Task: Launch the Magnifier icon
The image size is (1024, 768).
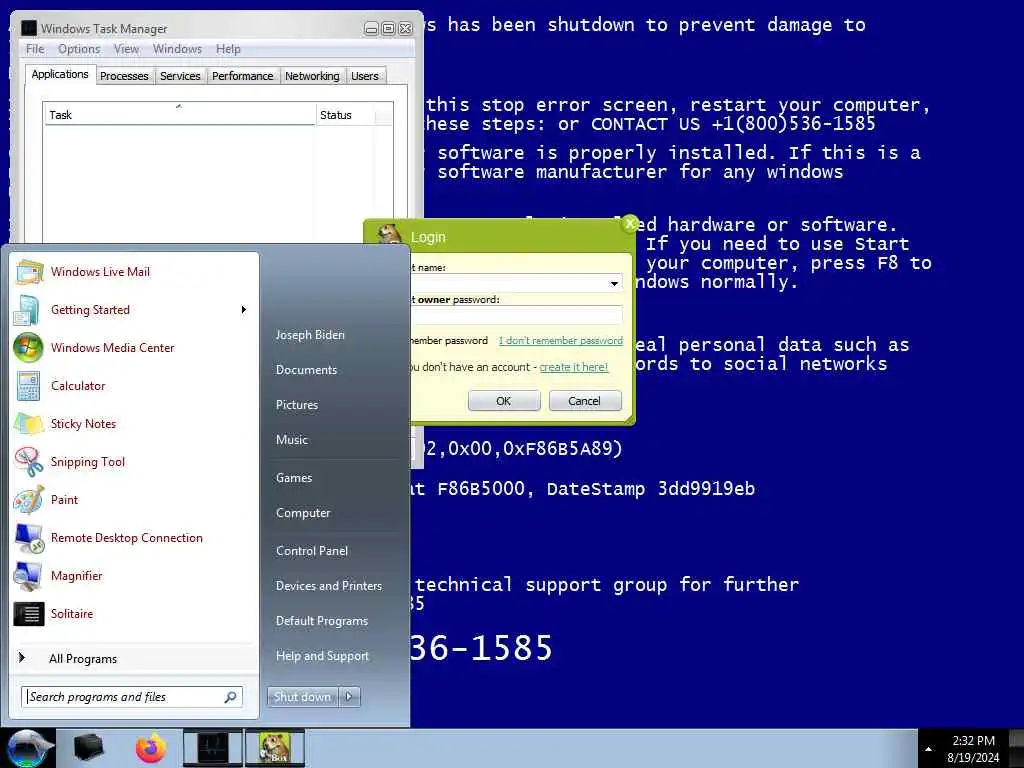Action: [x=28, y=576]
